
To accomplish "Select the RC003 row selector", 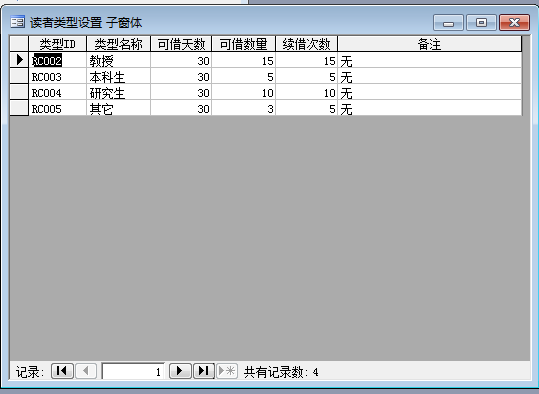I will click(19, 76).
